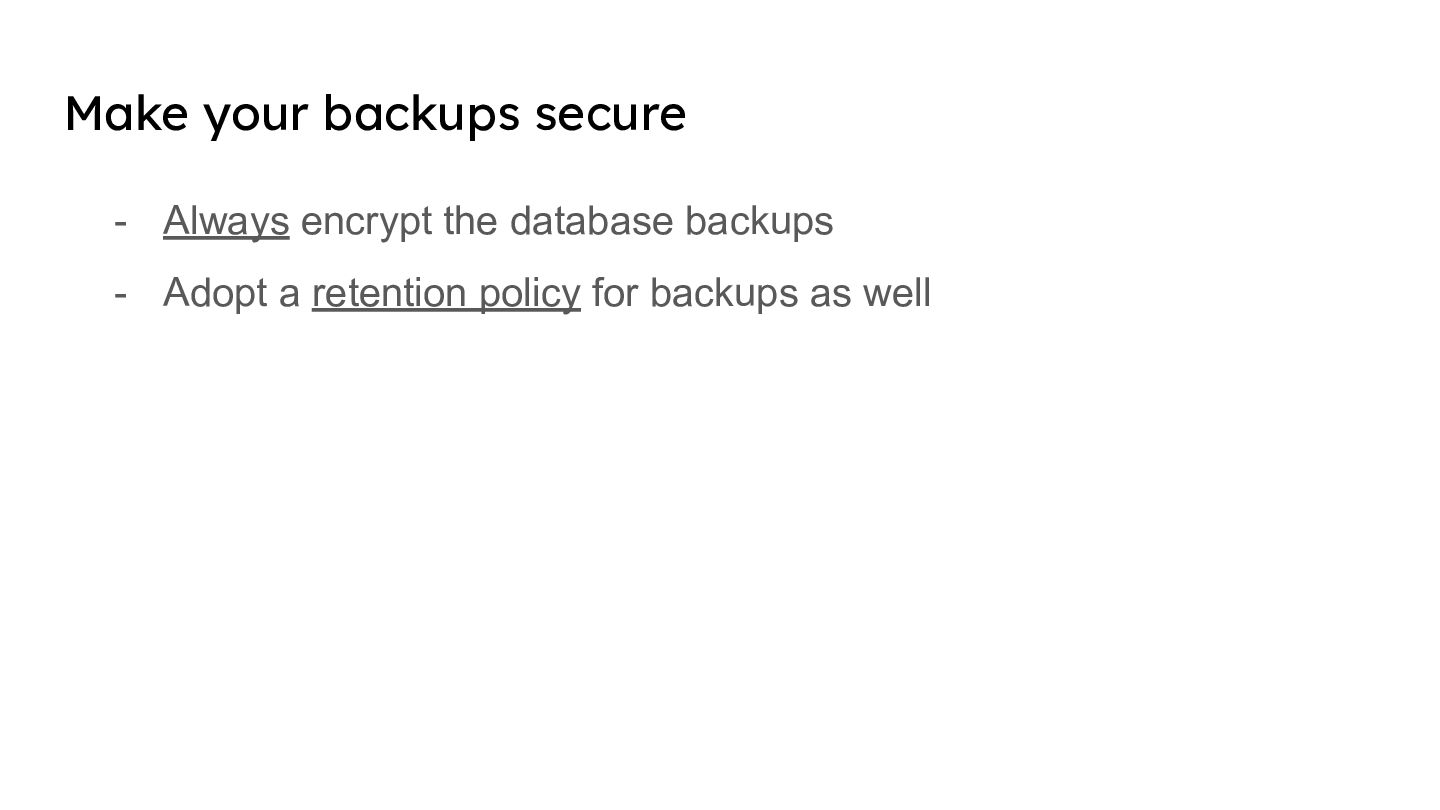
Task: Open the underlined "retention policy" text
Action: 446,293
